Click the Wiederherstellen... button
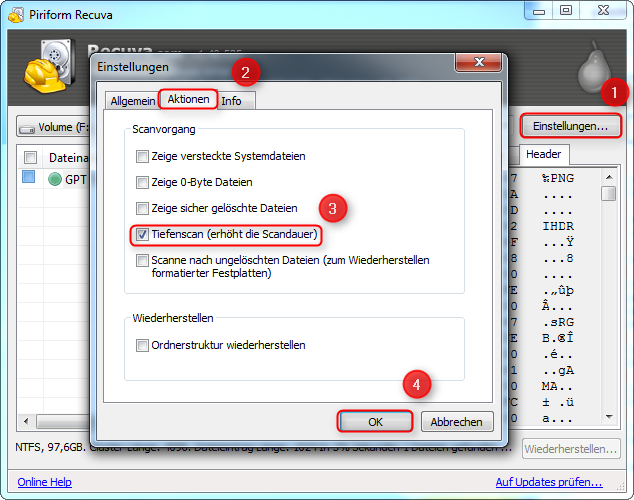This screenshot has height=500, width=634. [571, 449]
